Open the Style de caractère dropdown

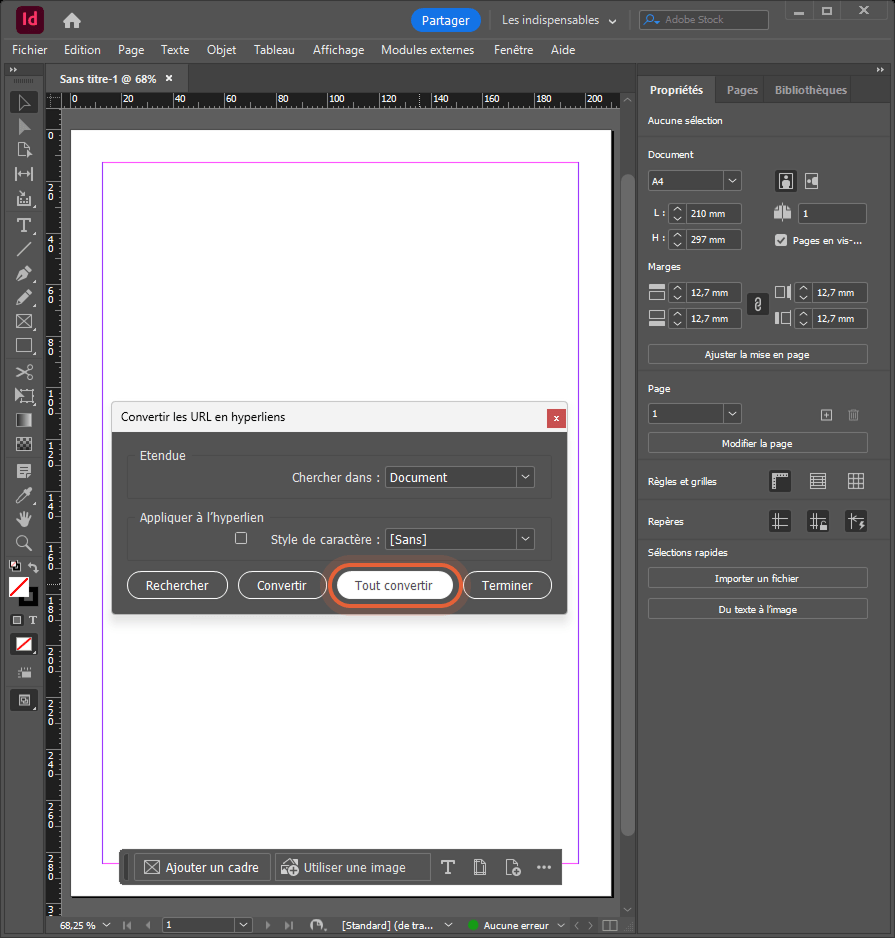click(525, 539)
